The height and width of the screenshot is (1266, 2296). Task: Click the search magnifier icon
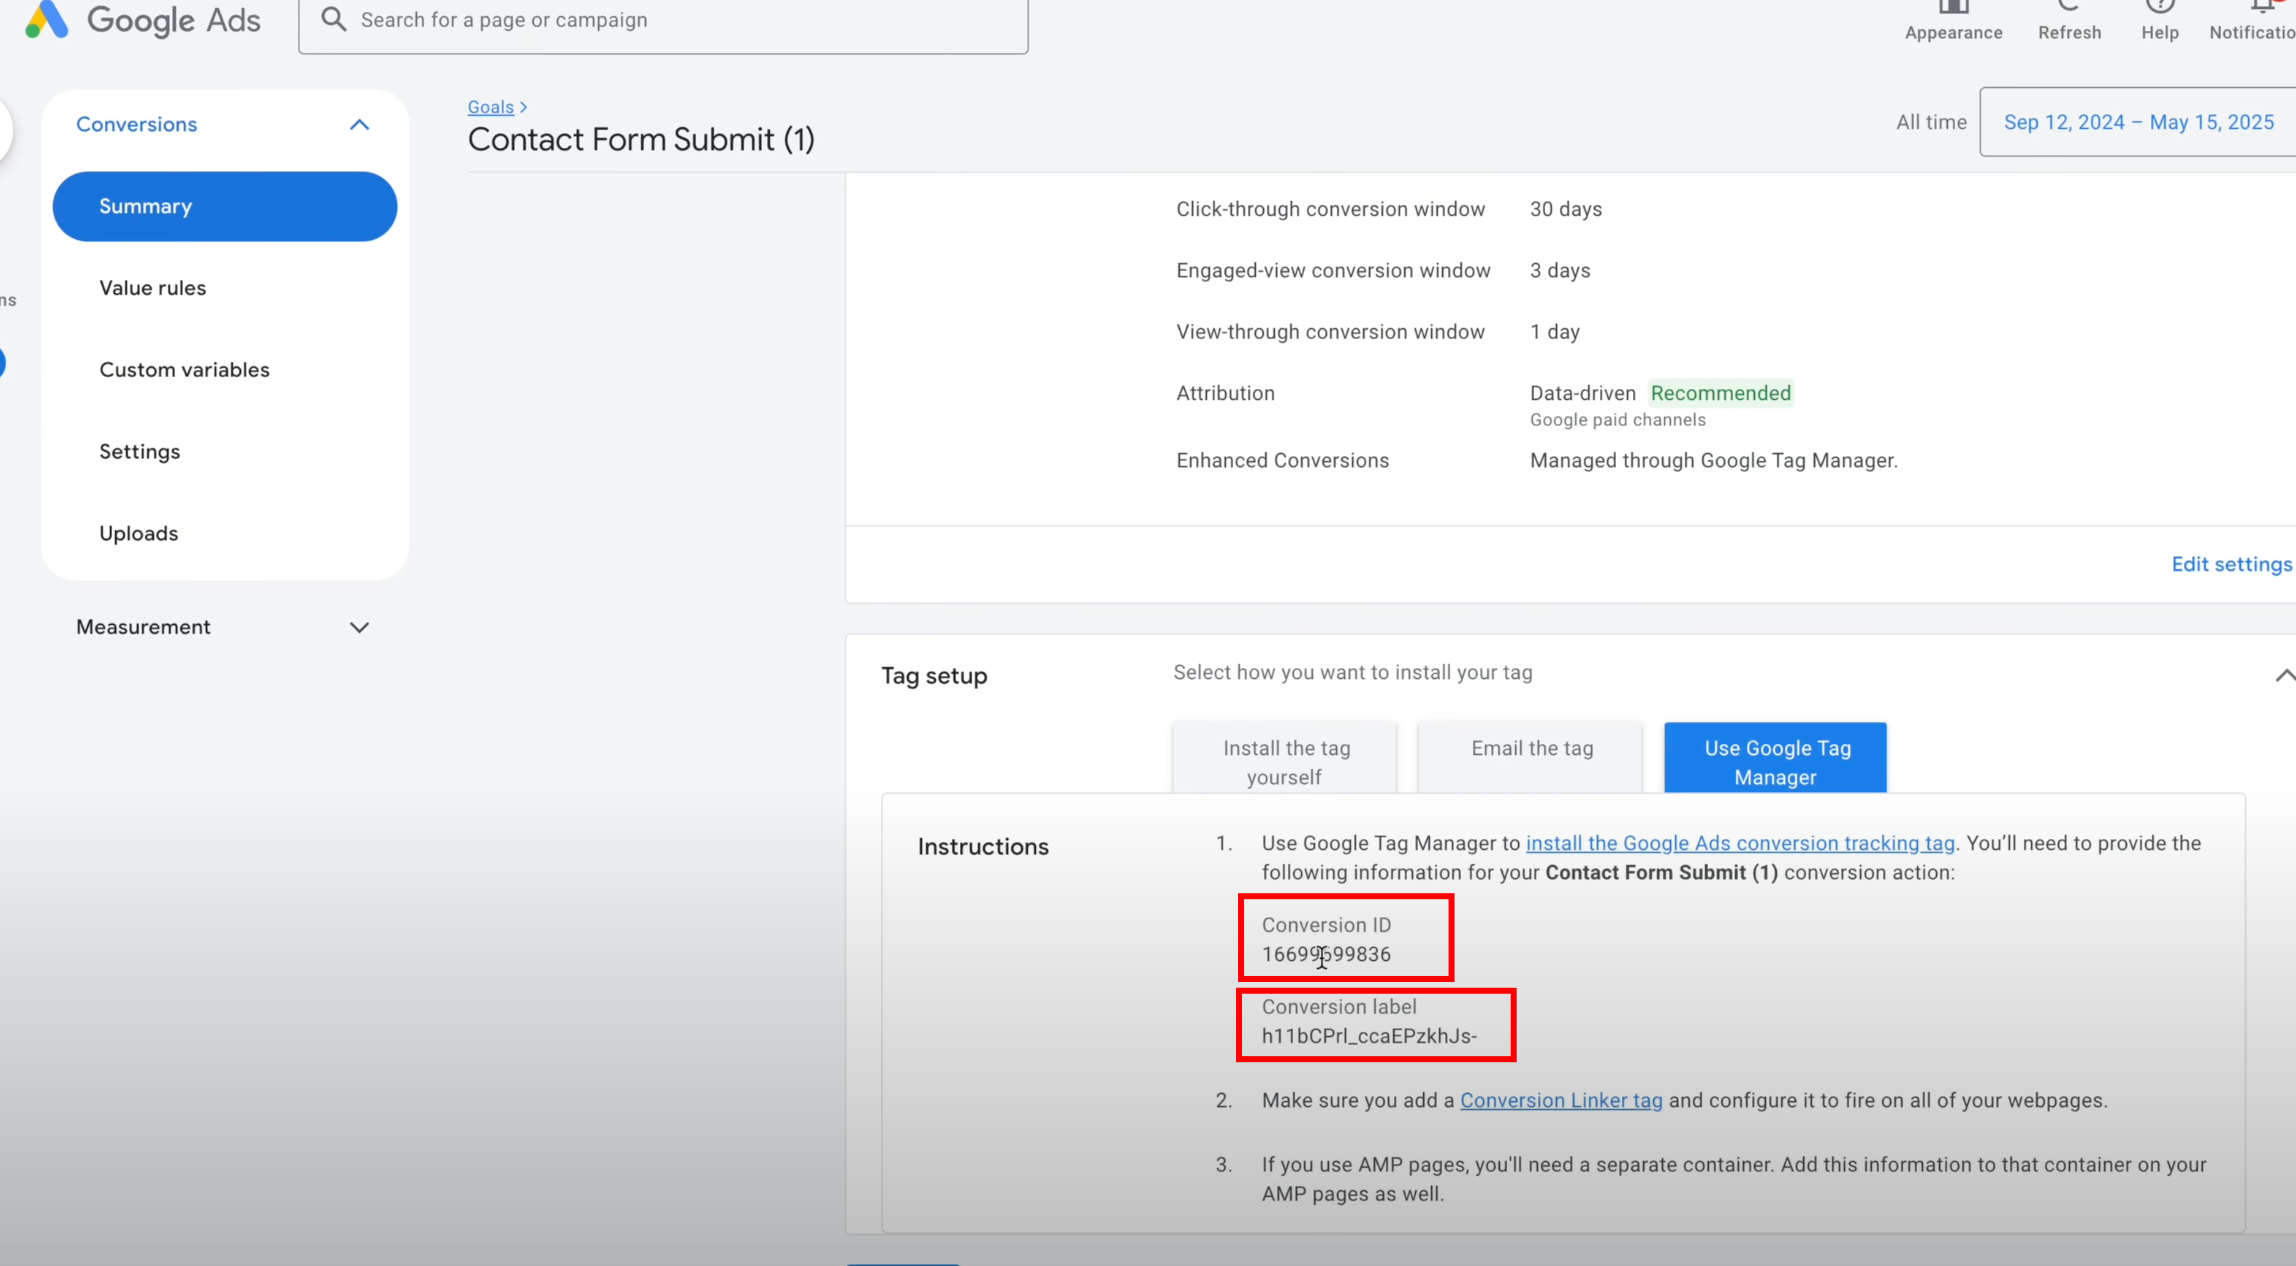tap(334, 20)
